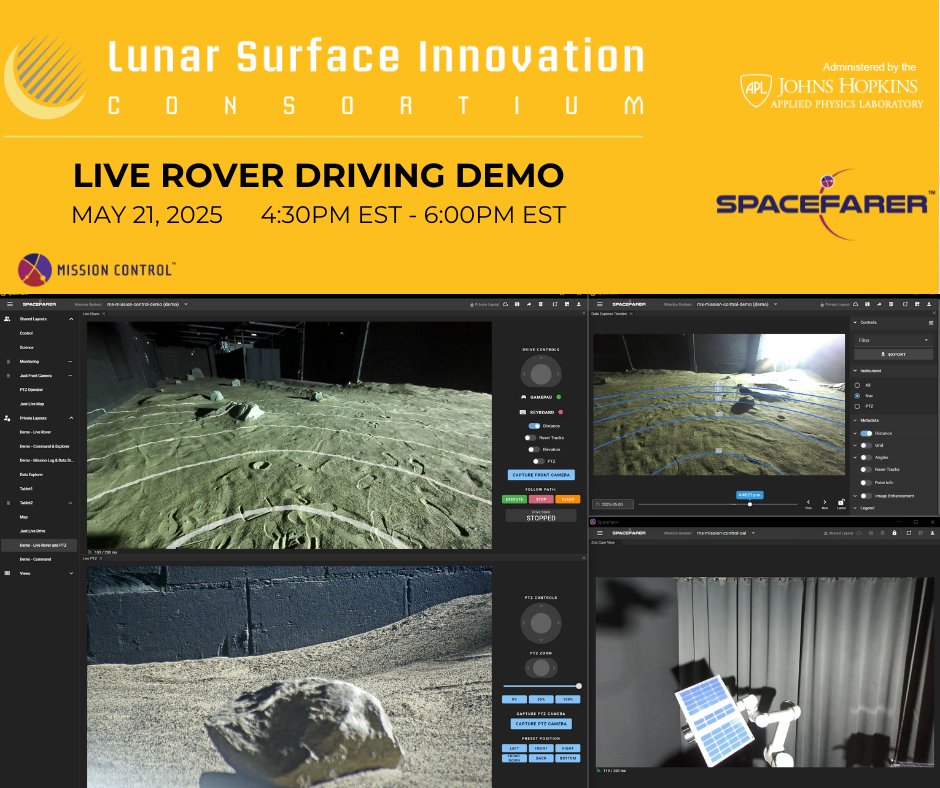Close the Data Explorer Timeline tab

point(631,314)
